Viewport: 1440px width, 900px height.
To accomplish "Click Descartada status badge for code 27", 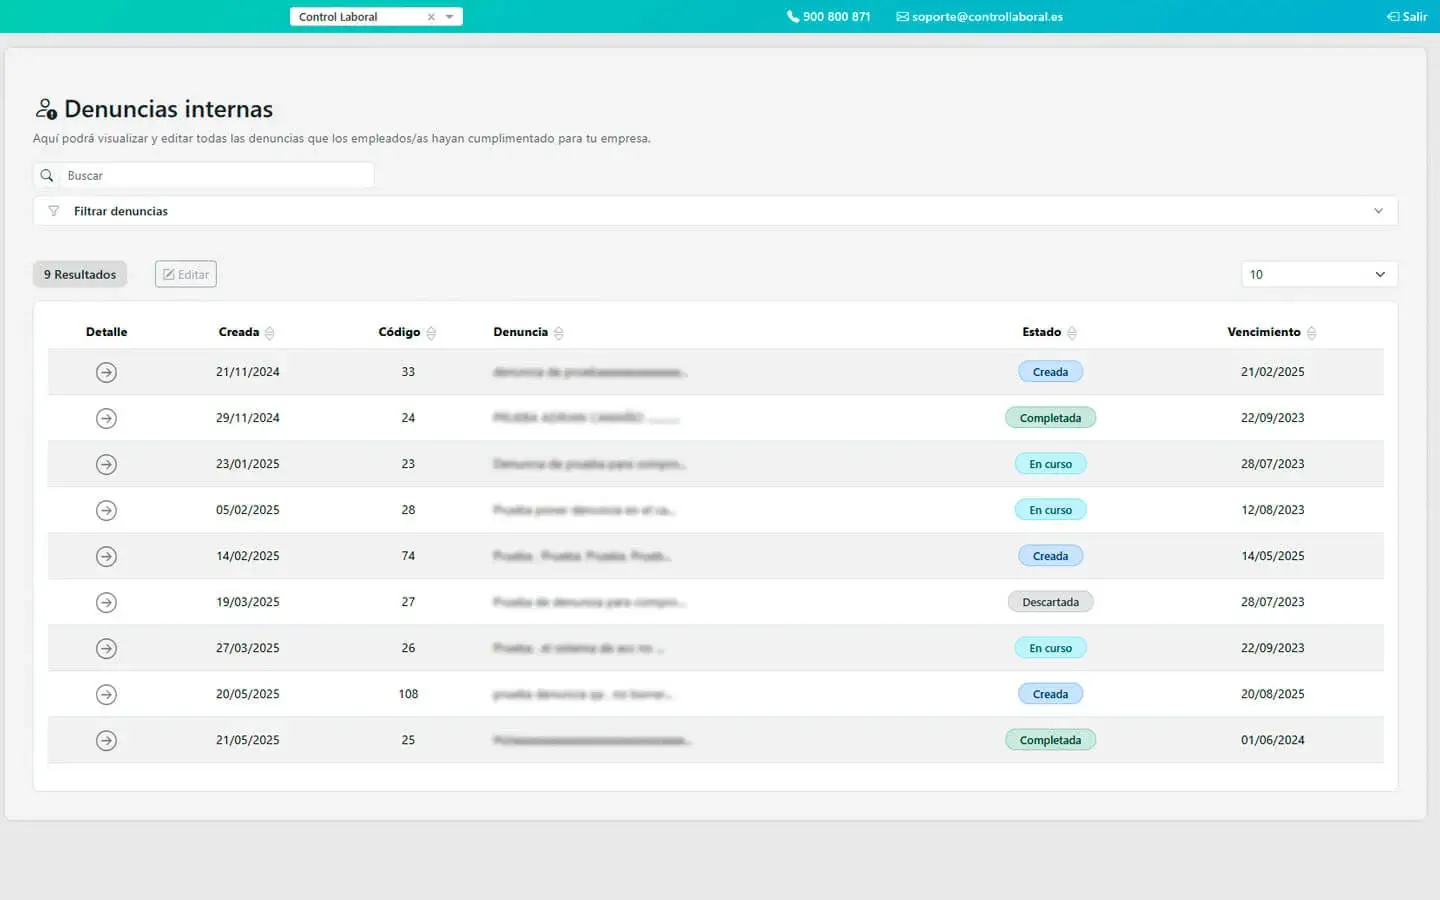I will (1050, 602).
